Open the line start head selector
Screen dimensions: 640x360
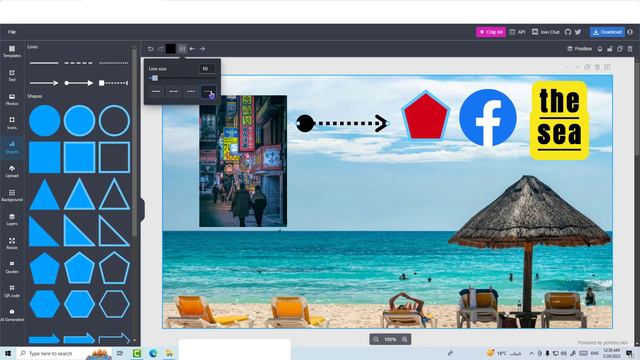192,49
